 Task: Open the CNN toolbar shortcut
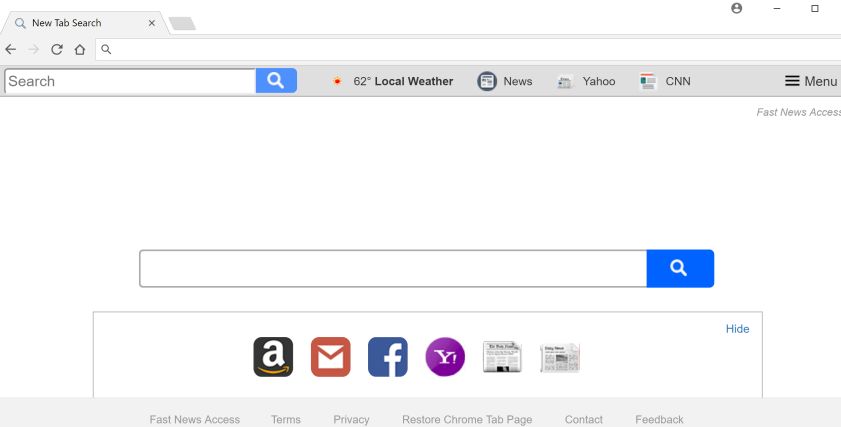[x=665, y=81]
